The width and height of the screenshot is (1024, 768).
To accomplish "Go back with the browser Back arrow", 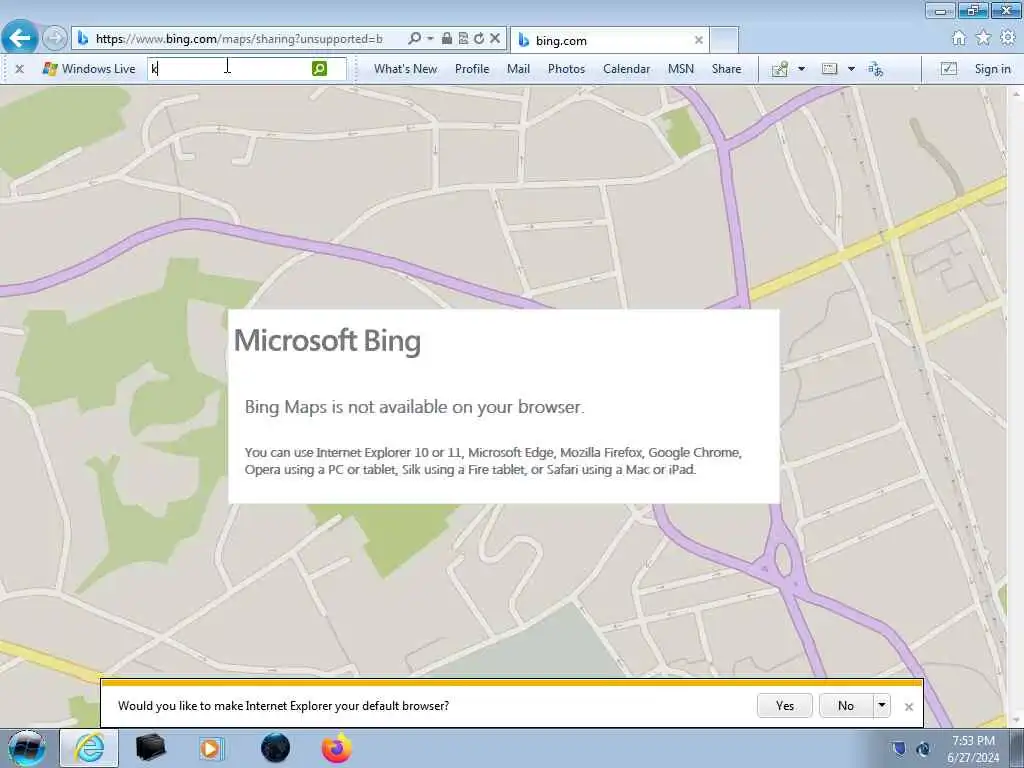I will tap(20, 39).
